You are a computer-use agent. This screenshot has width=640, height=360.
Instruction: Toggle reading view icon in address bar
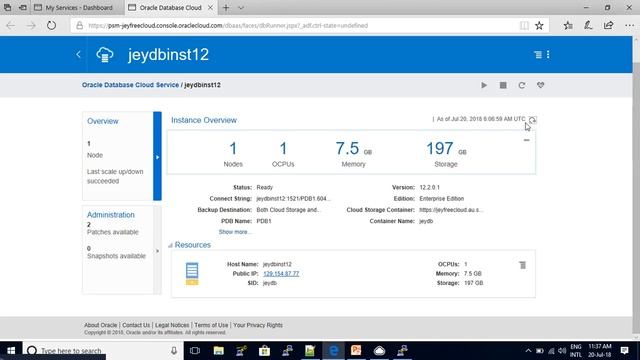[524, 25]
